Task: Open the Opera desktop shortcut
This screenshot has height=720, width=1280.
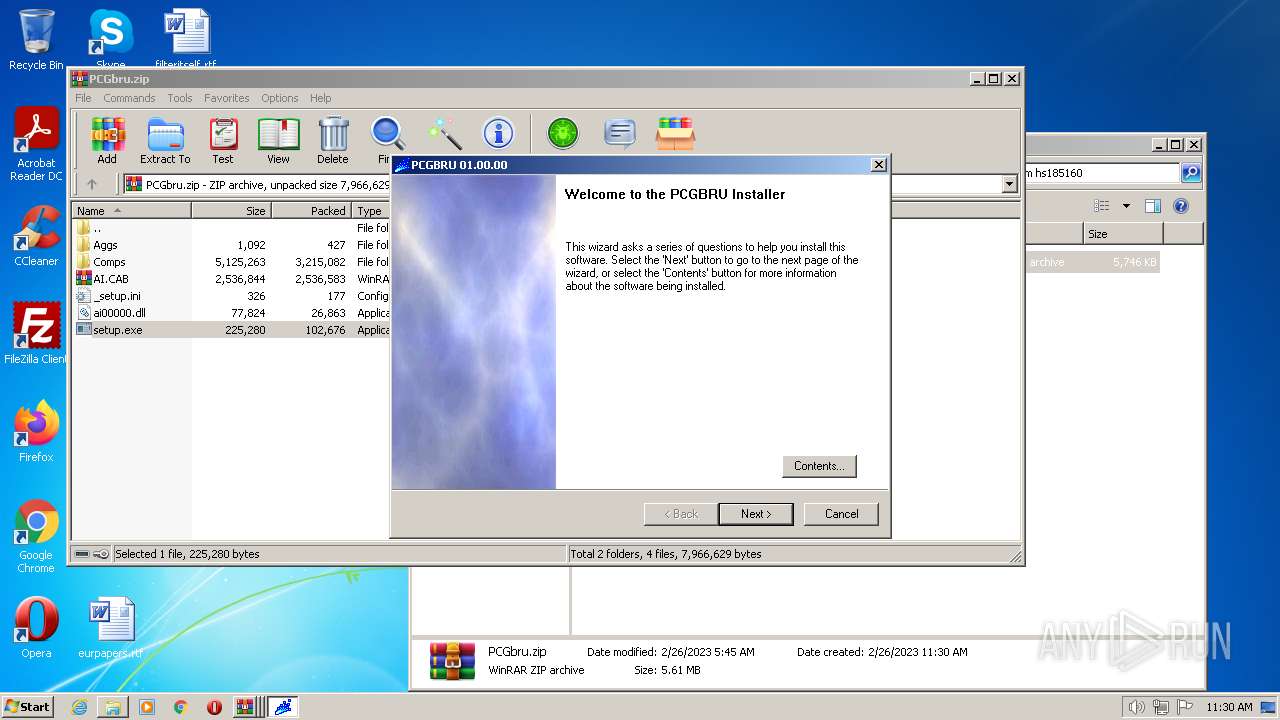Action: [x=36, y=628]
